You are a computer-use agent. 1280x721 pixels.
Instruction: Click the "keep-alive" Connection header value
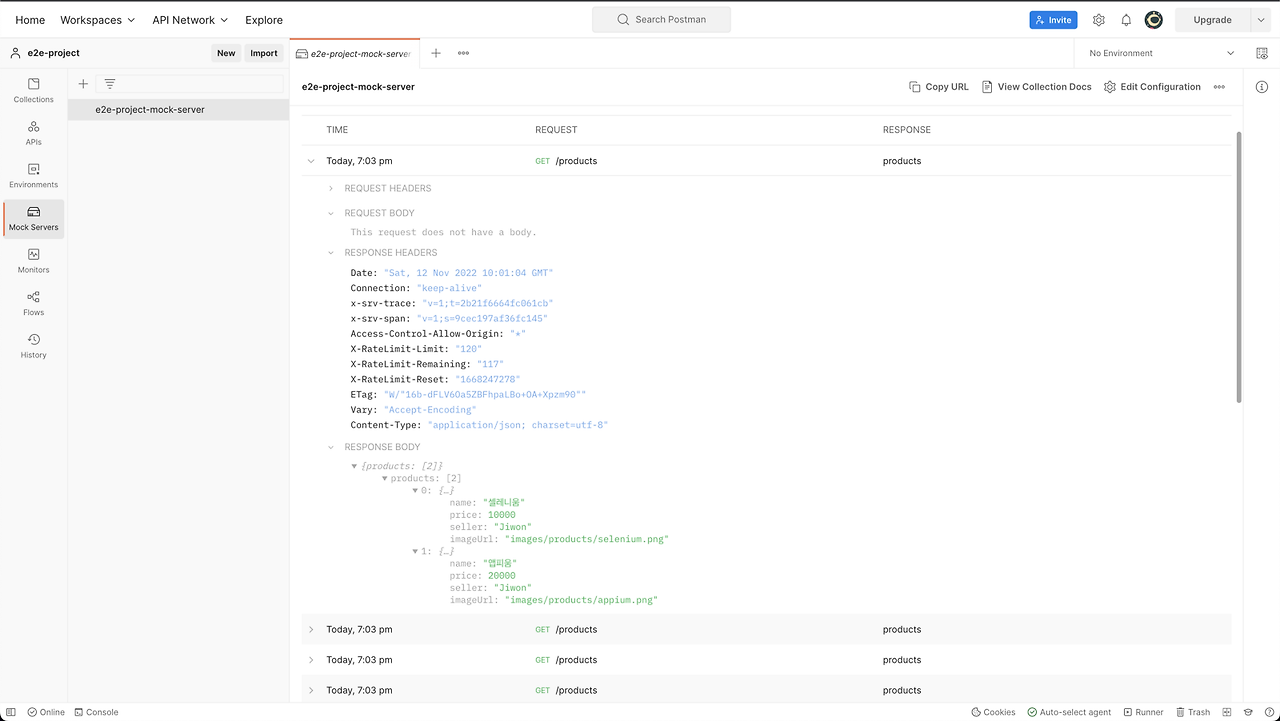click(449, 288)
